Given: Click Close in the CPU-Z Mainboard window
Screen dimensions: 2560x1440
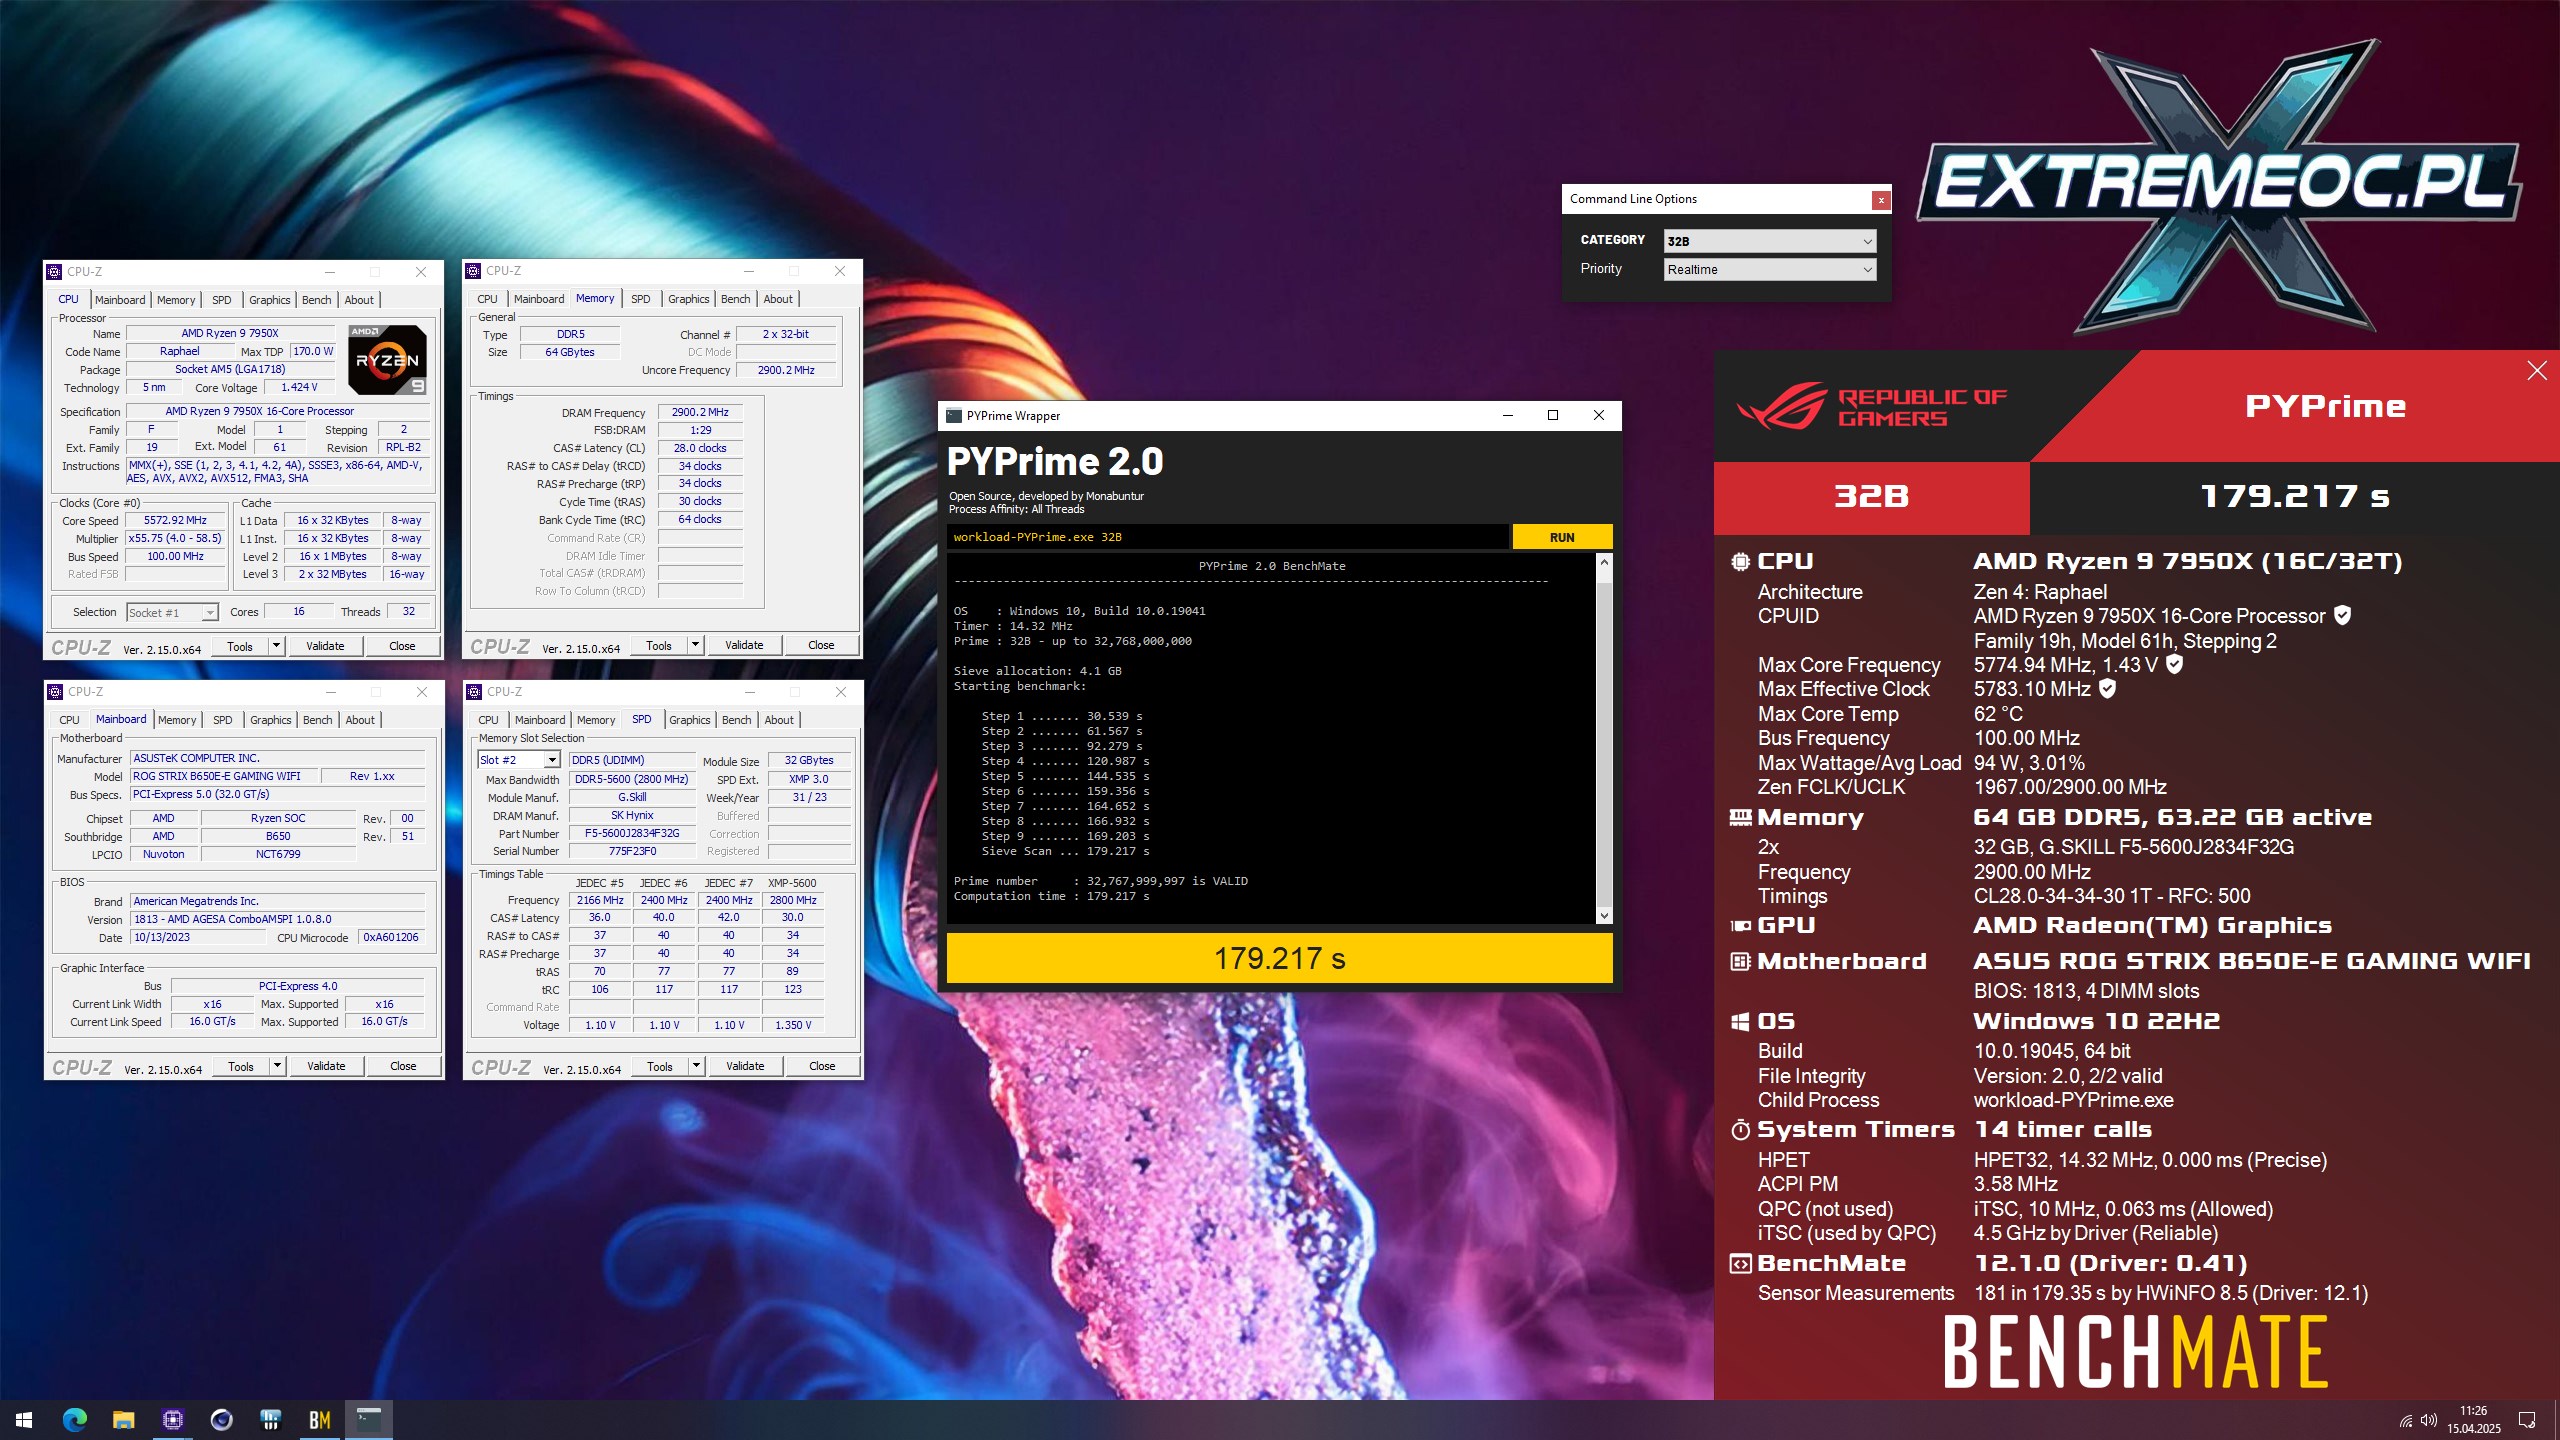Looking at the screenshot, I should (x=403, y=1066).
